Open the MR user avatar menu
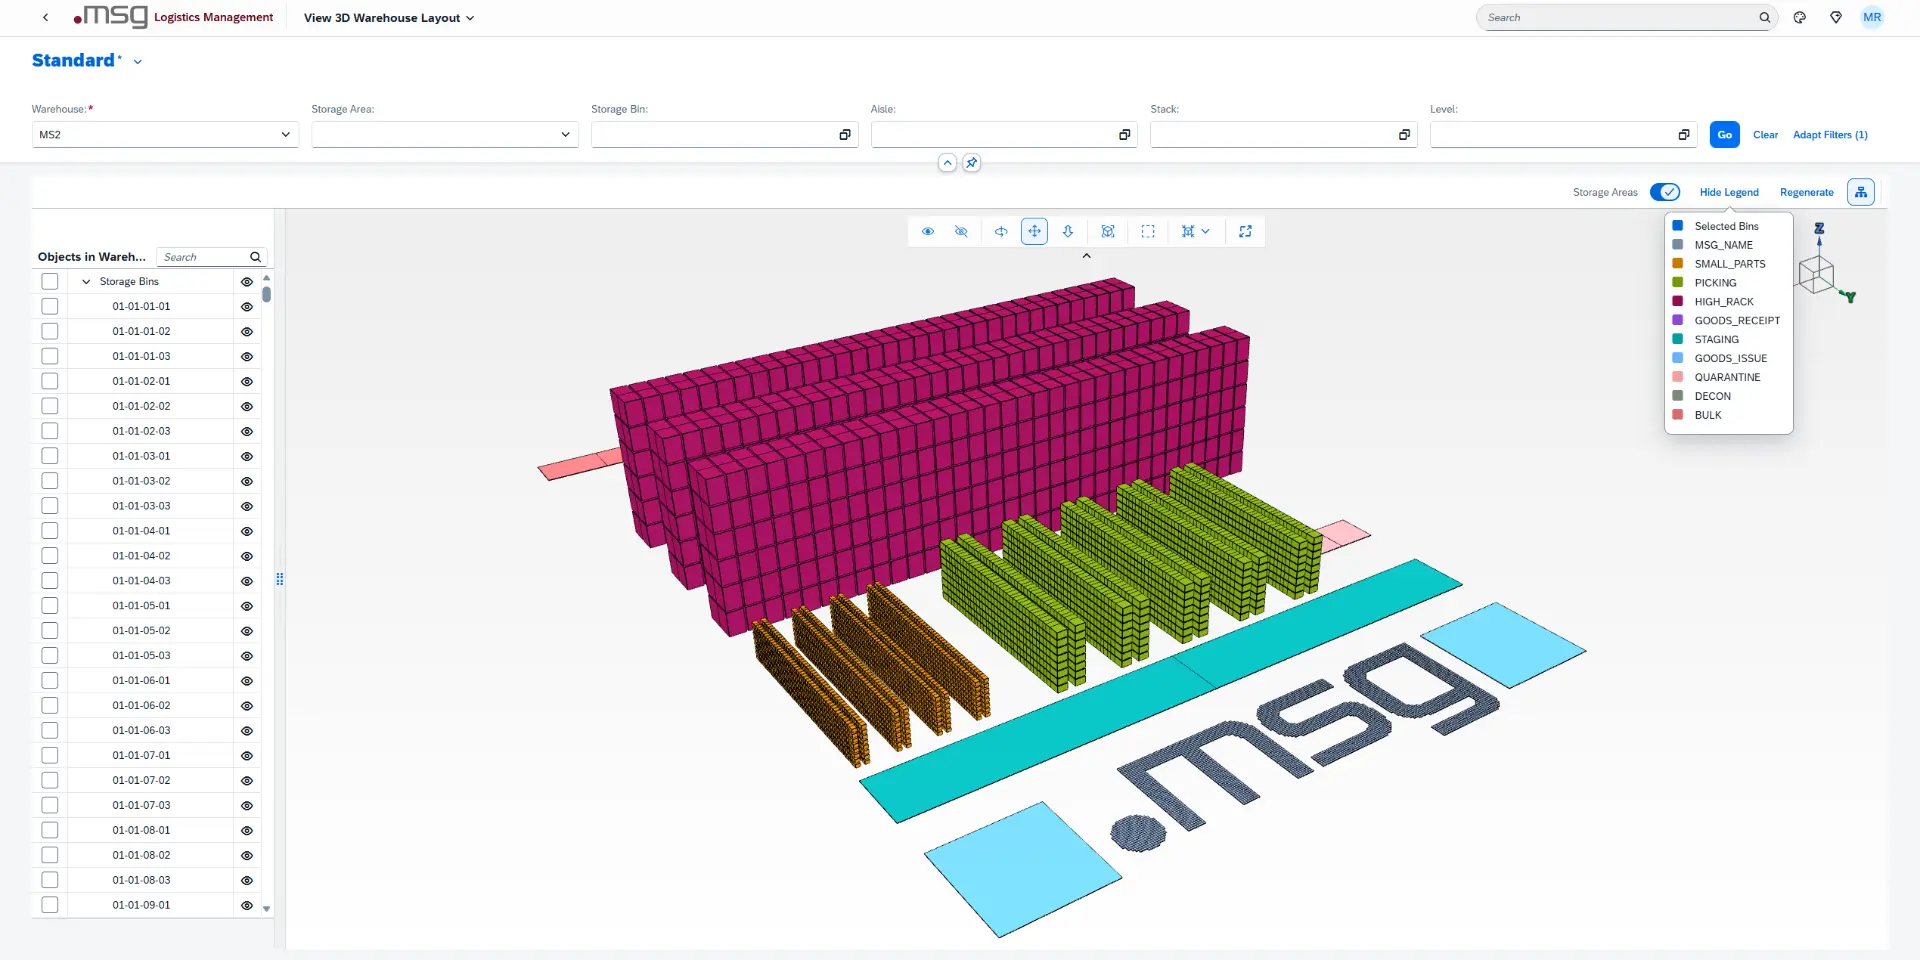The image size is (1920, 960). [x=1872, y=18]
